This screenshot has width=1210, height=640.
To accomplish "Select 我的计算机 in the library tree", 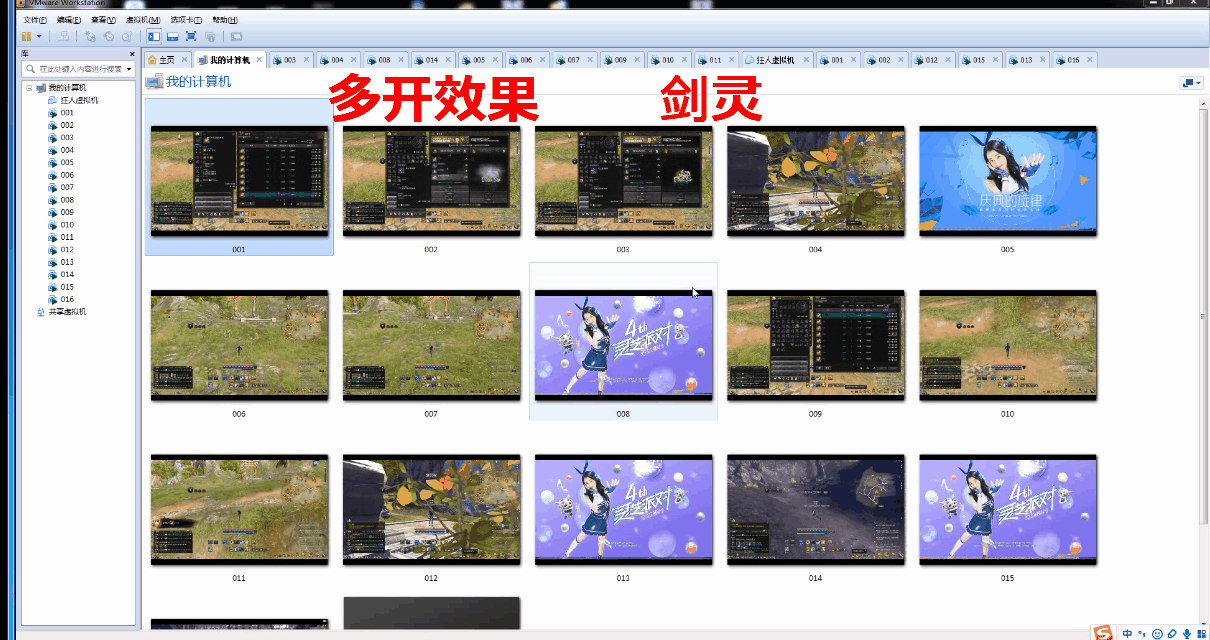I will (x=68, y=88).
